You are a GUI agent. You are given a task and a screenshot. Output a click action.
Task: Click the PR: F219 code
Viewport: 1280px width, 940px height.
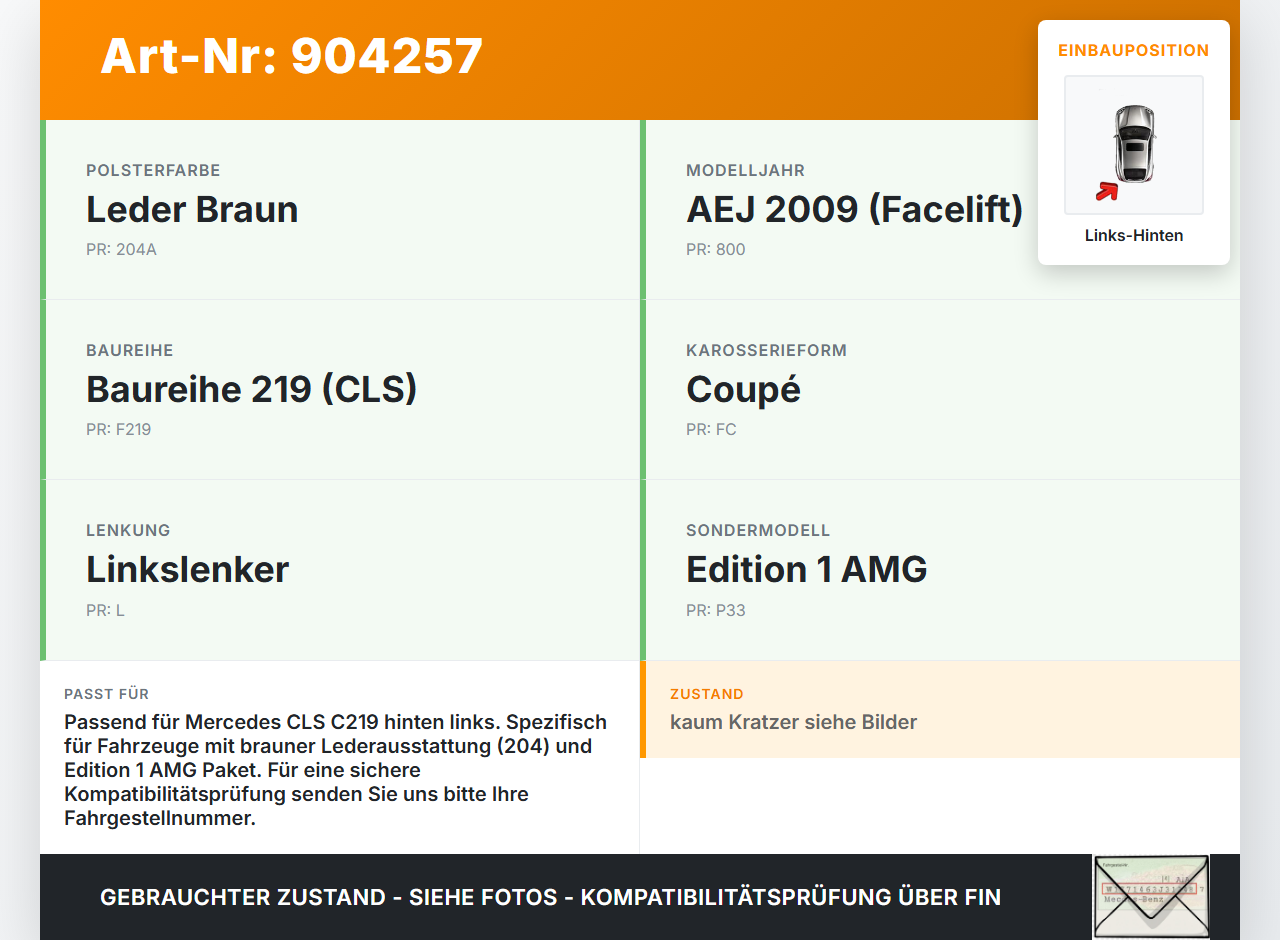tap(119, 430)
